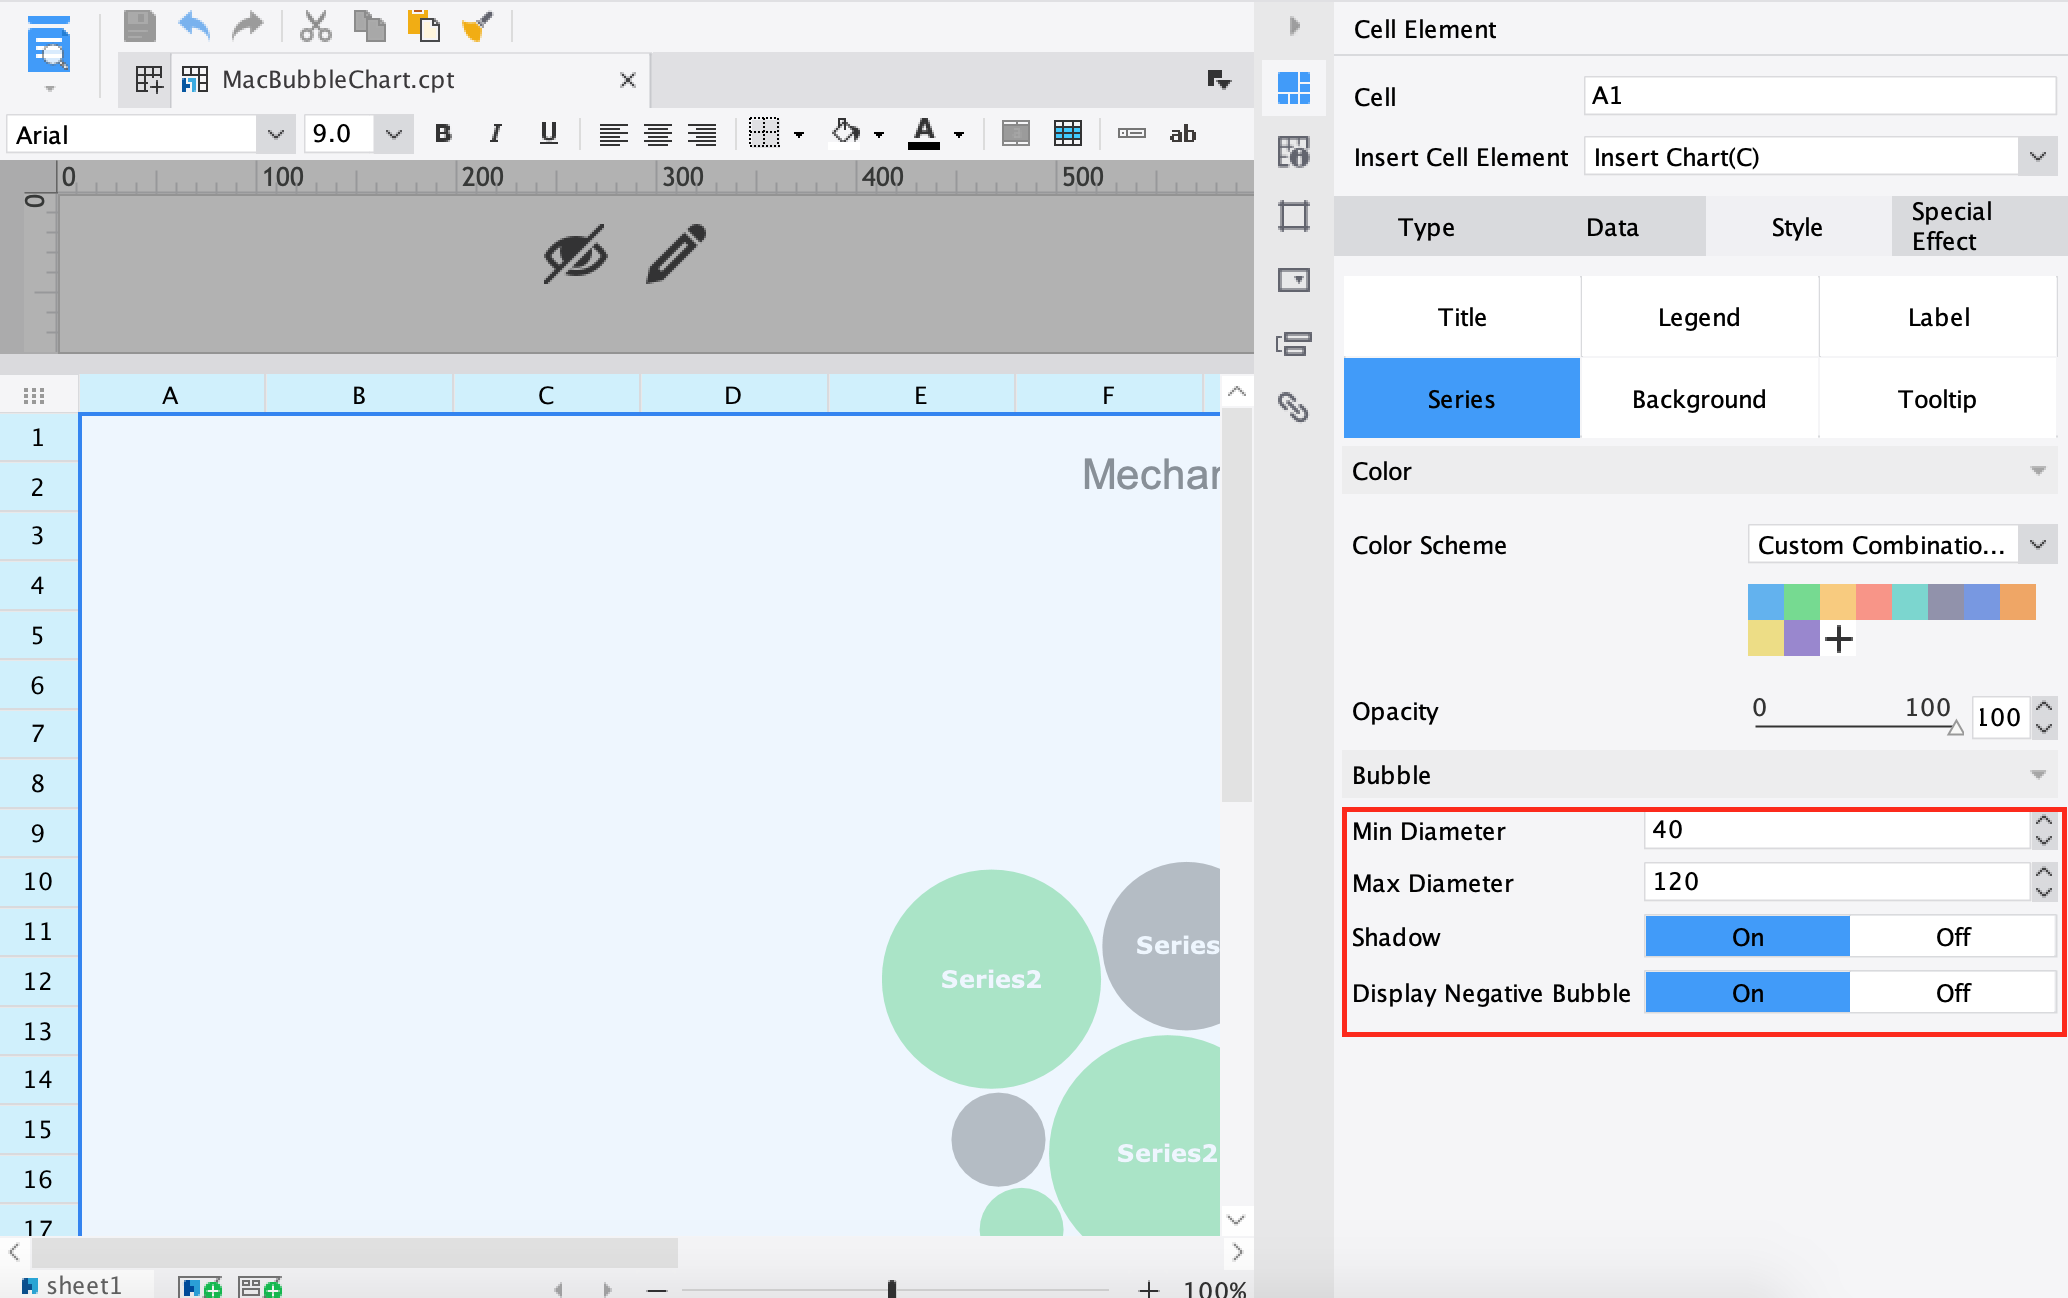This screenshot has height=1298, width=2068.
Task: Open the Insert Cell Element dropdown
Action: (2037, 157)
